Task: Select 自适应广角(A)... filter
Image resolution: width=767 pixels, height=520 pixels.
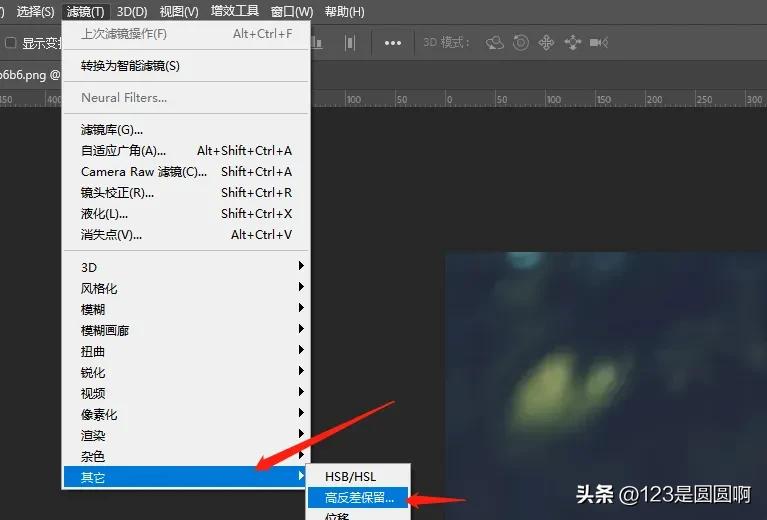Action: [186, 151]
